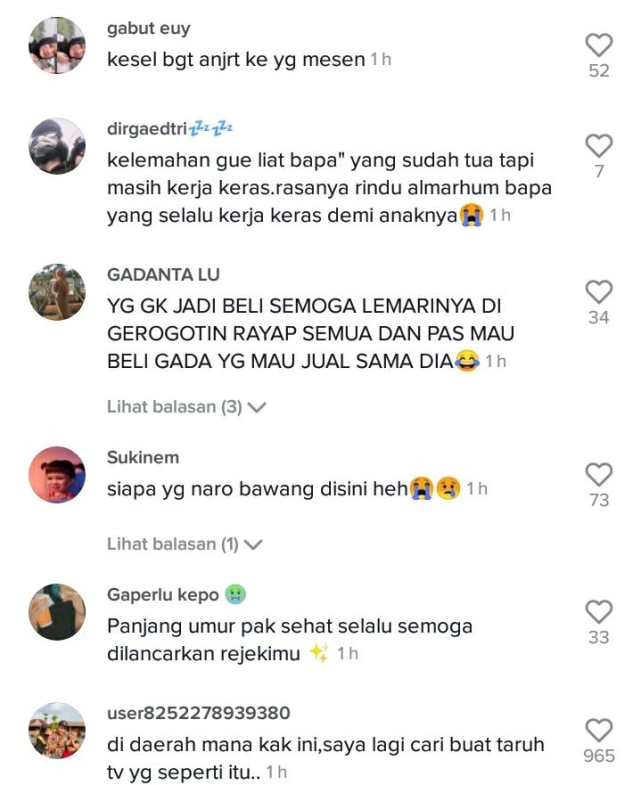Viewport: 640px width, 785px height.
Task: Open username gabut euy
Action: [x=149, y=29]
